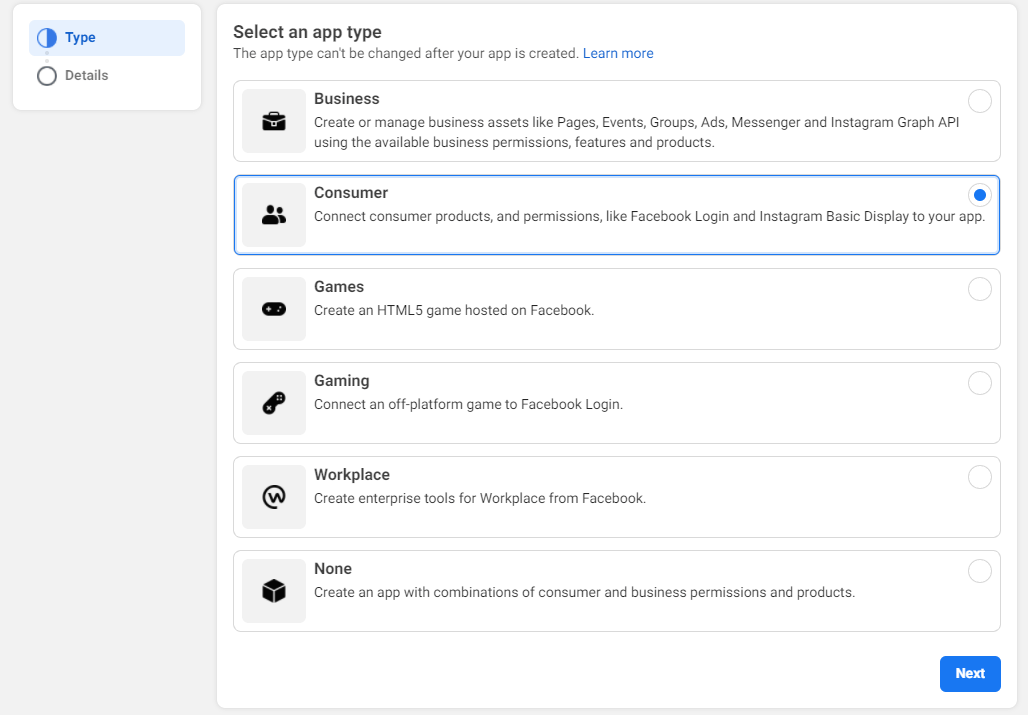The height and width of the screenshot is (715, 1028).
Task: Select the Gaming radio button
Action: coord(979,383)
